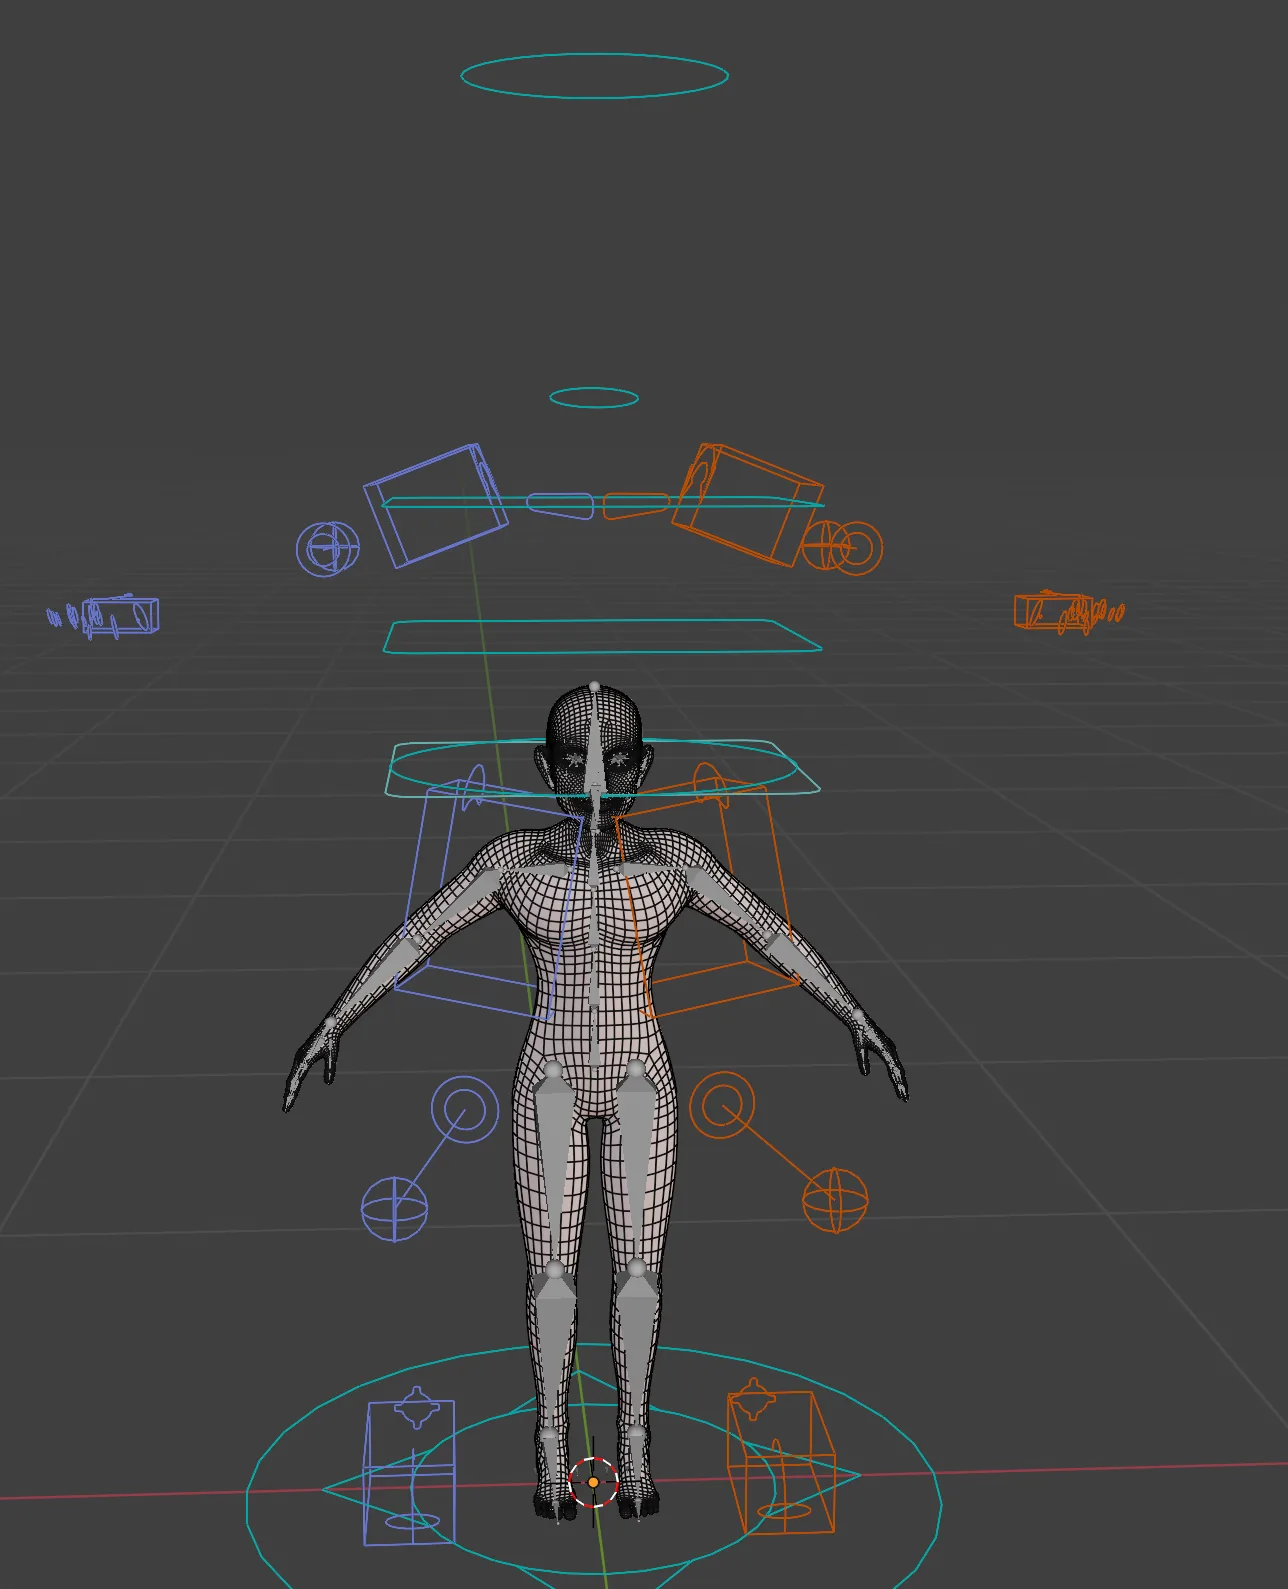The image size is (1288, 1589).
Task: Click the 3D cursor between the feet
Action: pos(593,1482)
